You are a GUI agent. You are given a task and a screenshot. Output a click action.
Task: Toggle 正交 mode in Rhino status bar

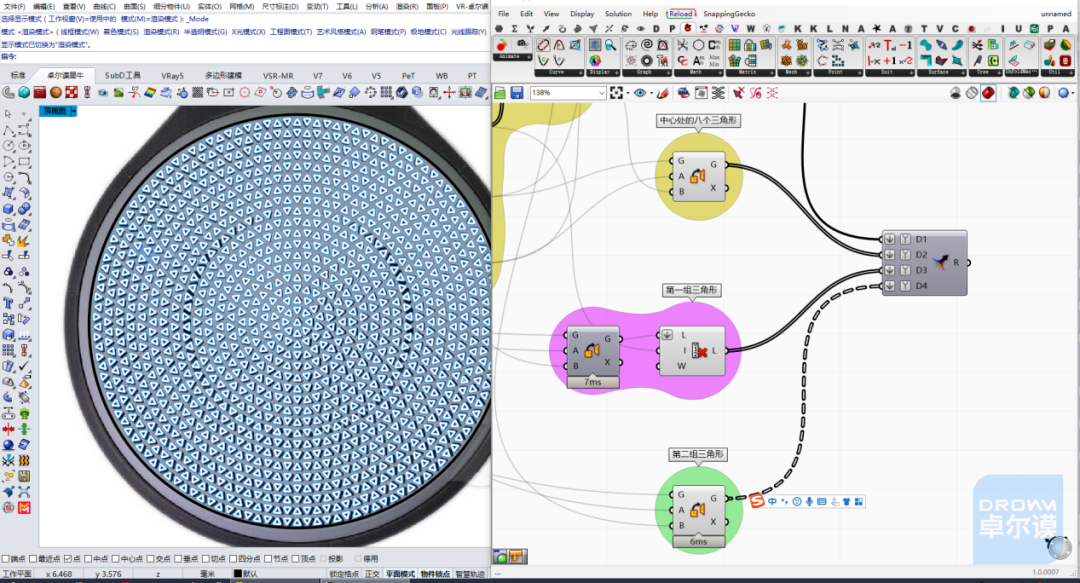point(372,573)
